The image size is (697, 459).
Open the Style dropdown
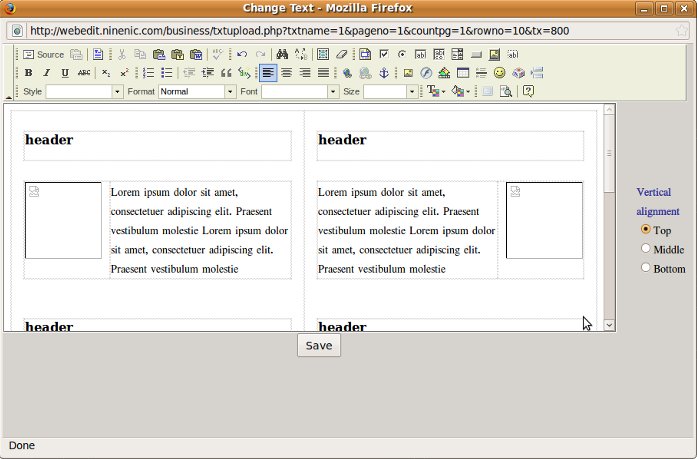pos(84,92)
